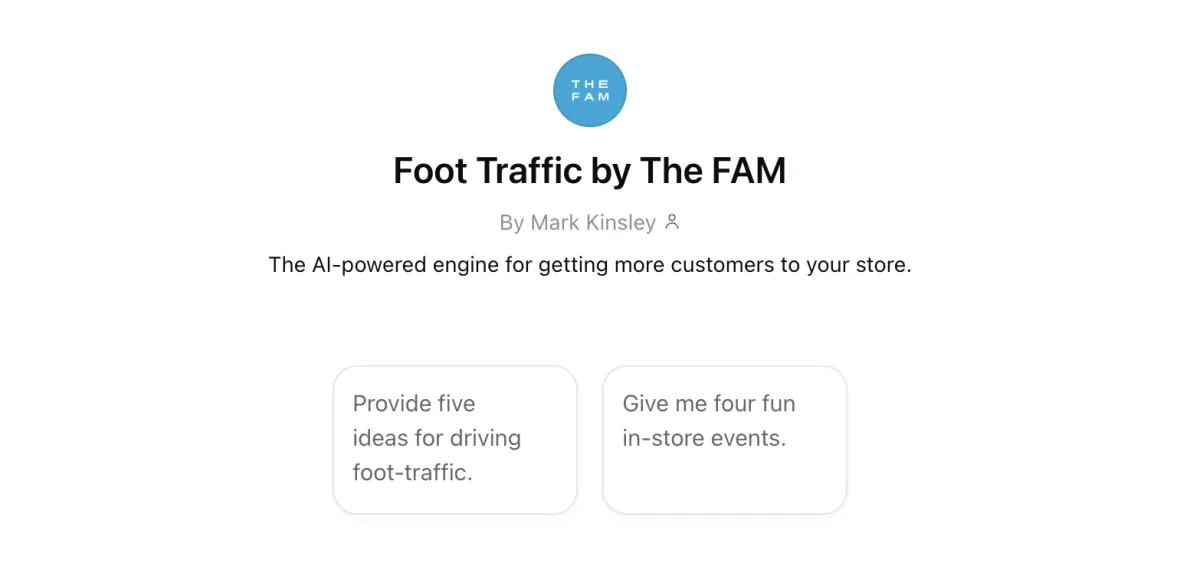Click the 'in-store events.' line in second card
1200x576 pixels.
point(704,438)
